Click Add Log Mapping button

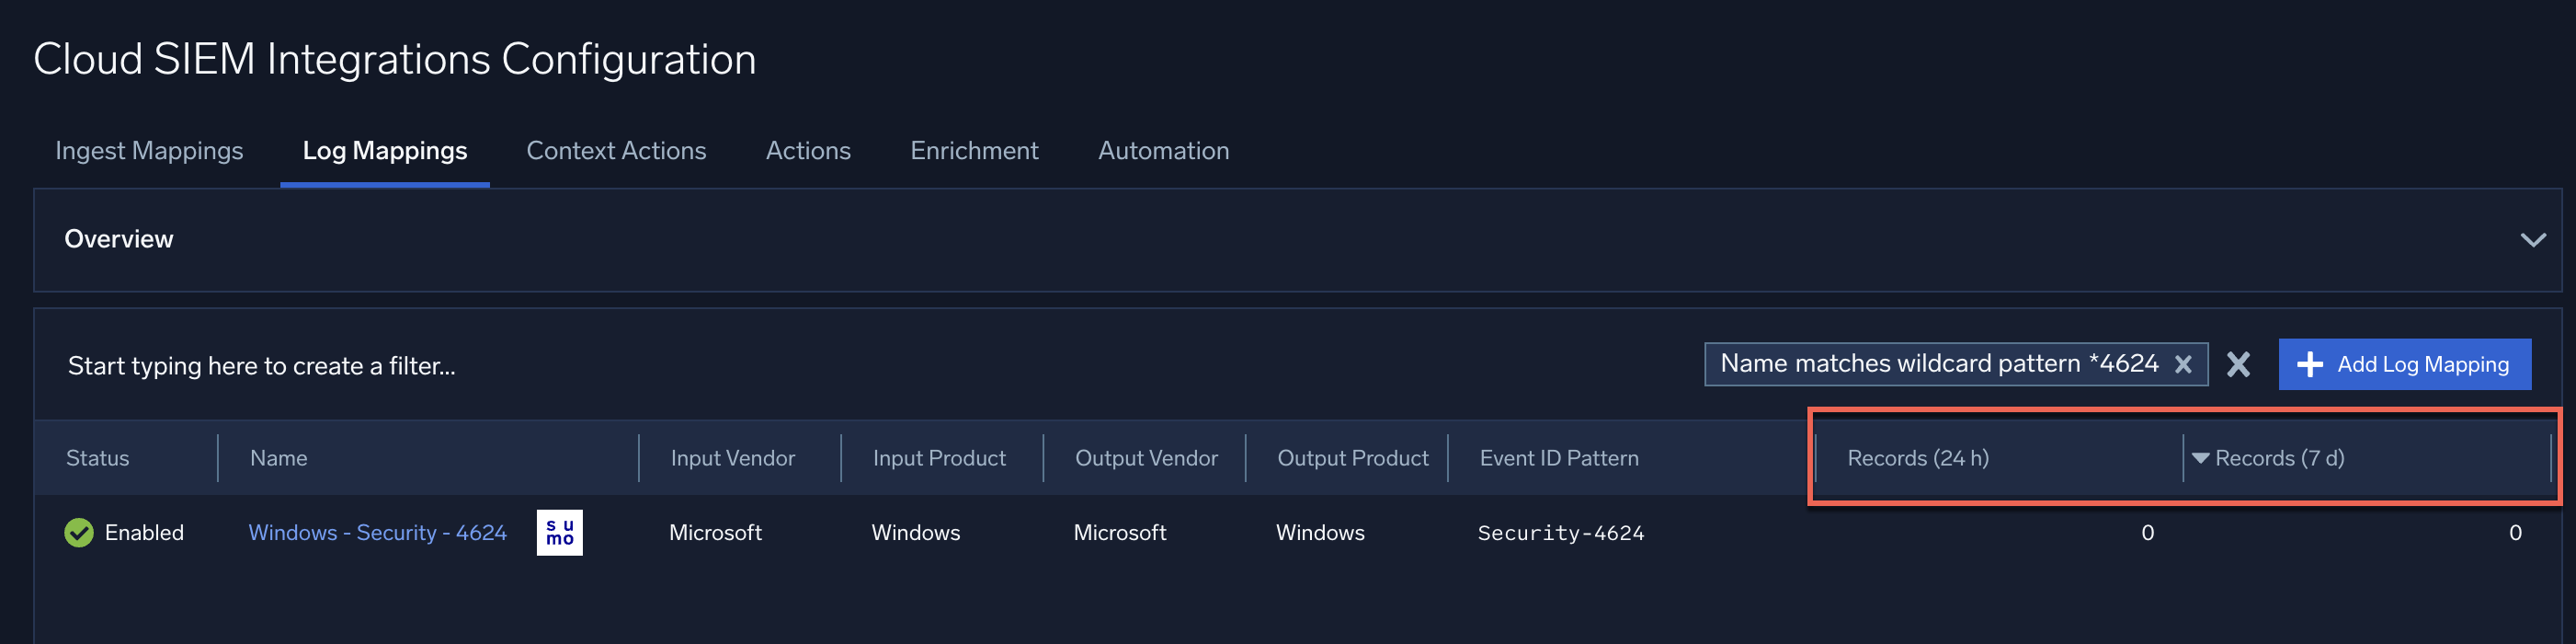(x=2404, y=365)
